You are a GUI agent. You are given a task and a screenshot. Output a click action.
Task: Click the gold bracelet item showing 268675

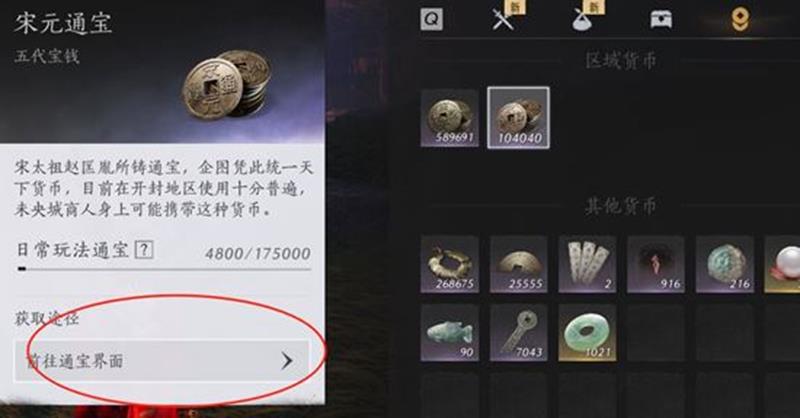[449, 264]
